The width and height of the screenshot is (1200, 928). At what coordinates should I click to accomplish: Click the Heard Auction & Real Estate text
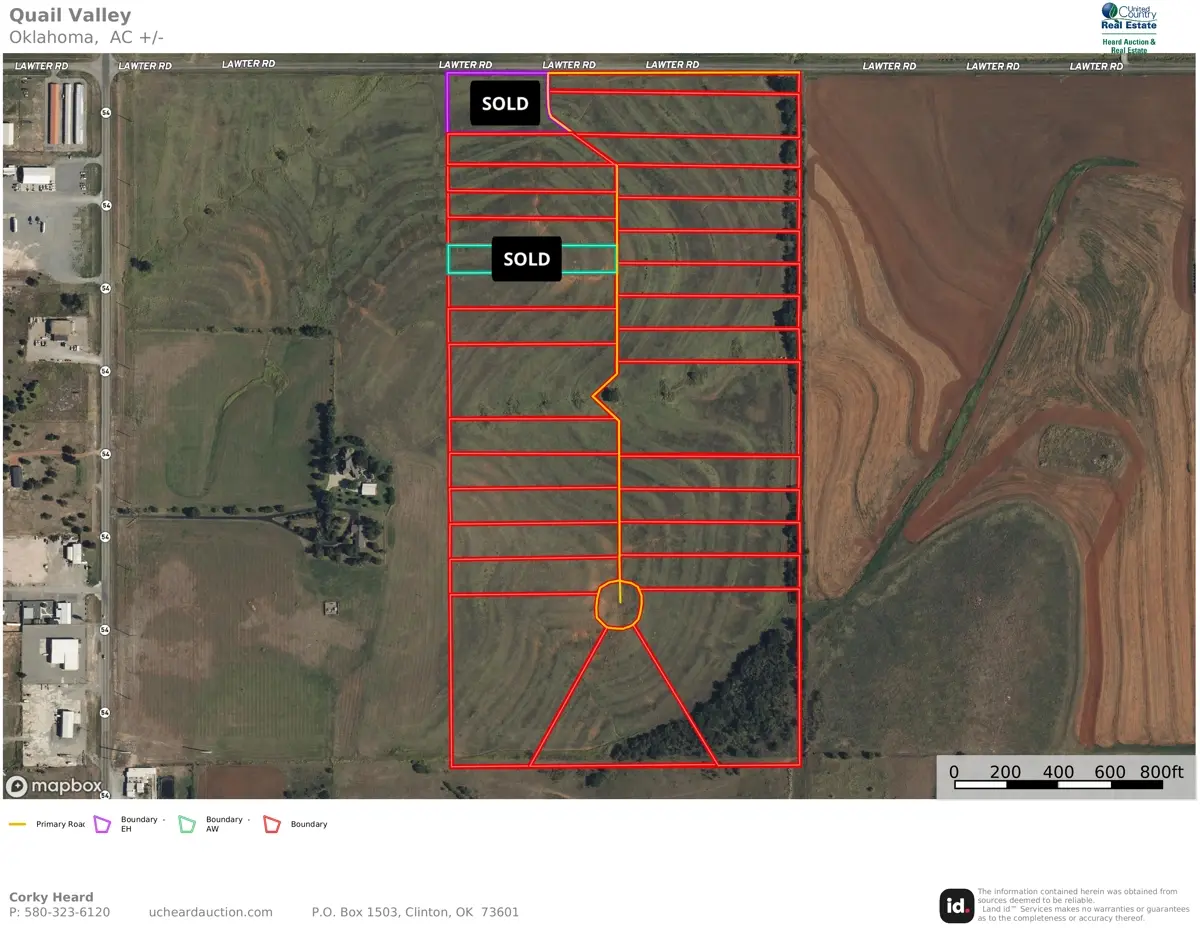(x=1128, y=44)
